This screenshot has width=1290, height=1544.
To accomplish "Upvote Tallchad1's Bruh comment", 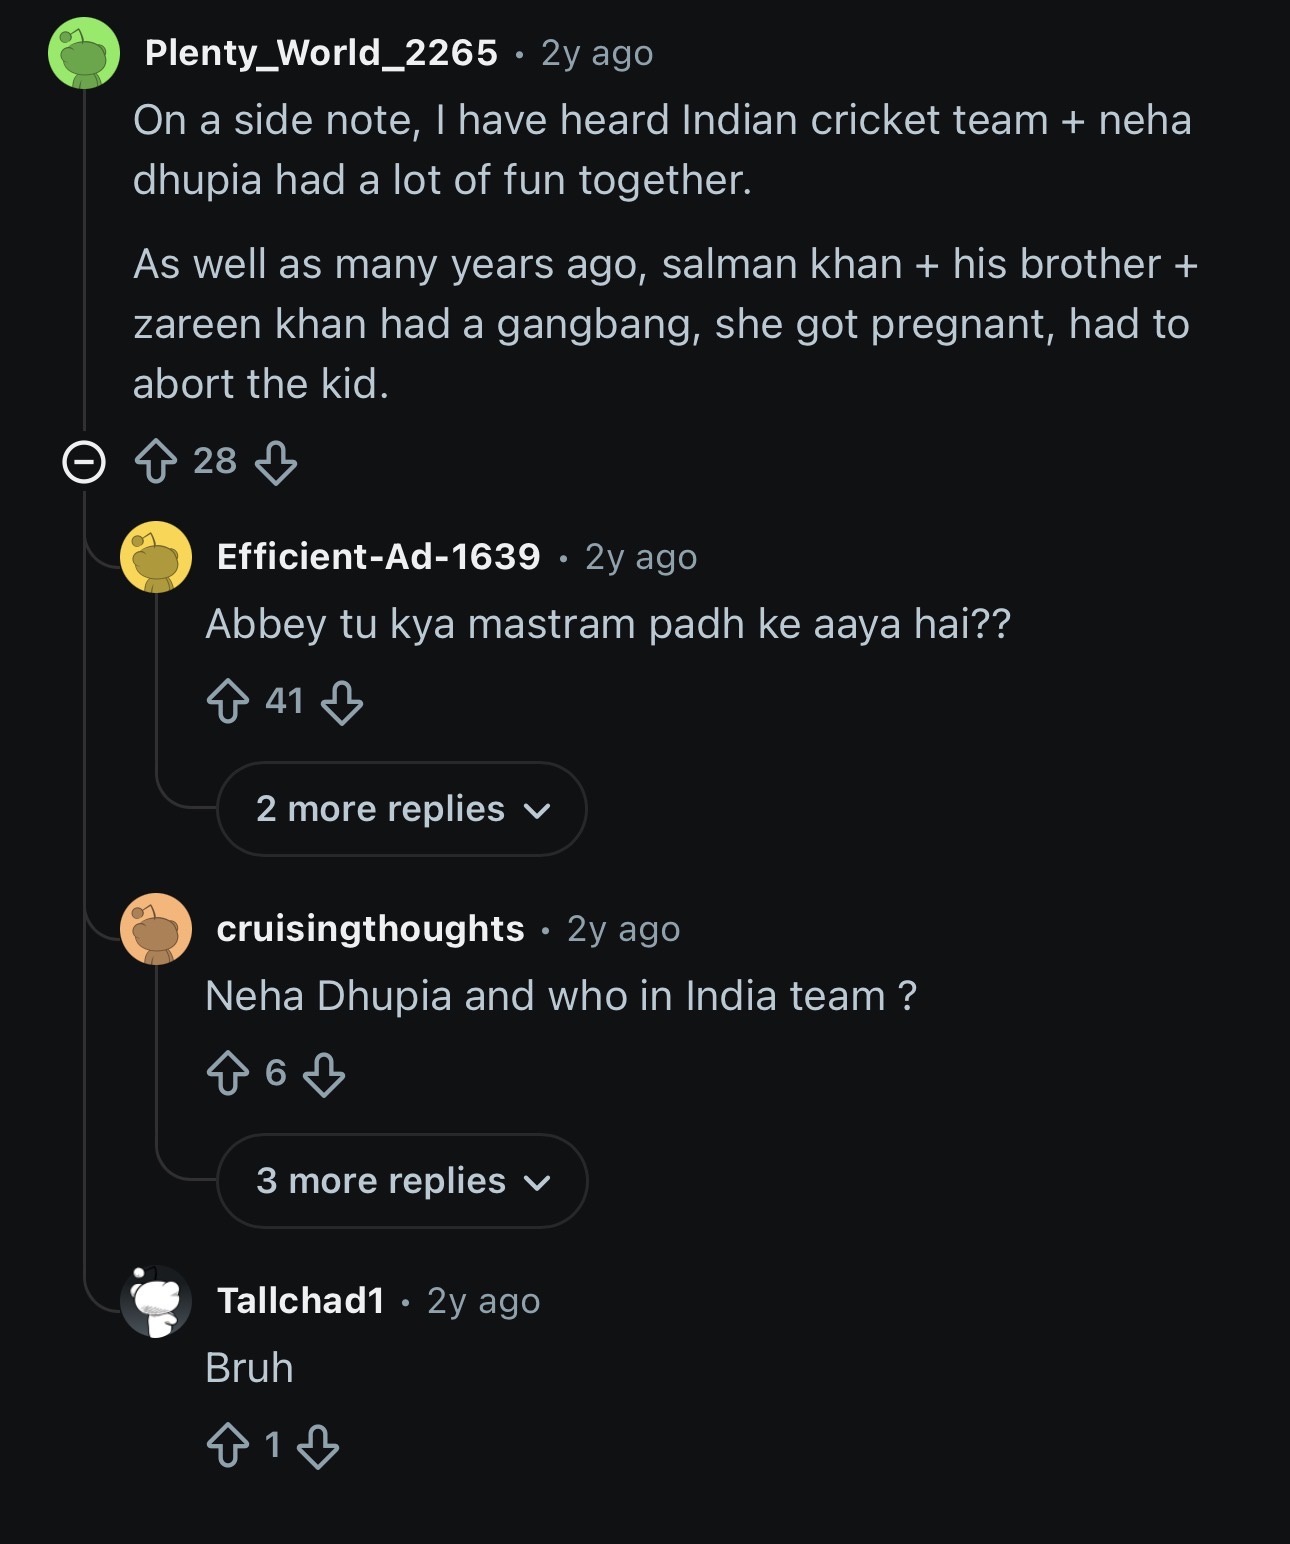I will pyautogui.click(x=228, y=1445).
